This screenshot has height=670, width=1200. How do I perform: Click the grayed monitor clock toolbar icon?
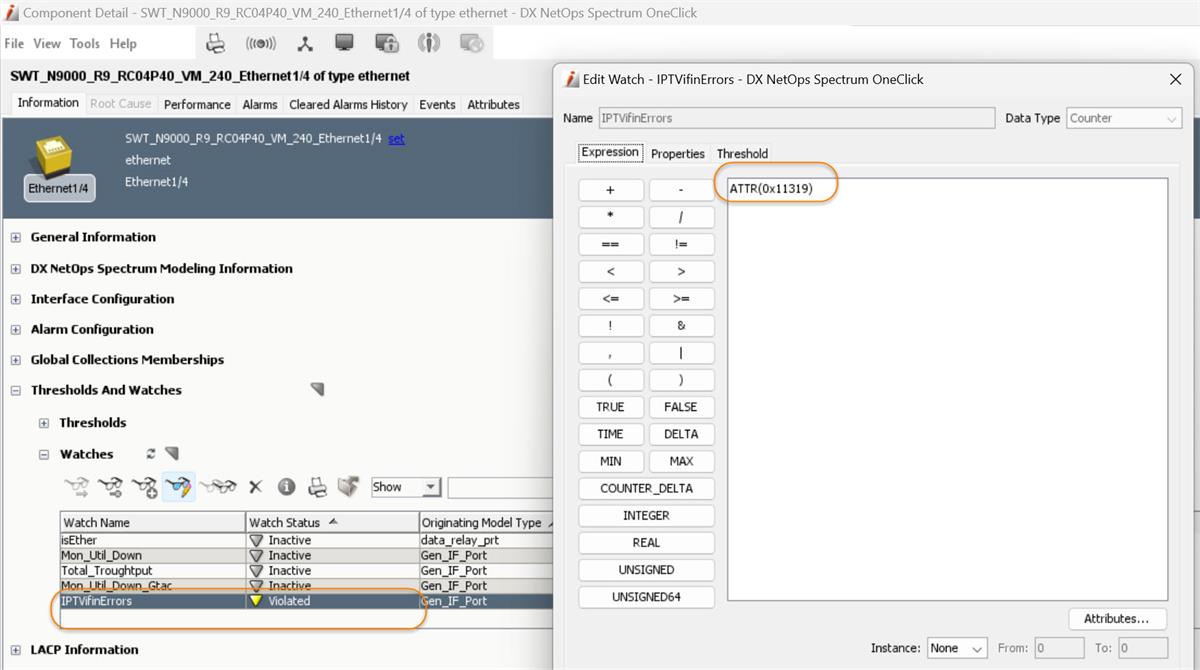pos(471,43)
